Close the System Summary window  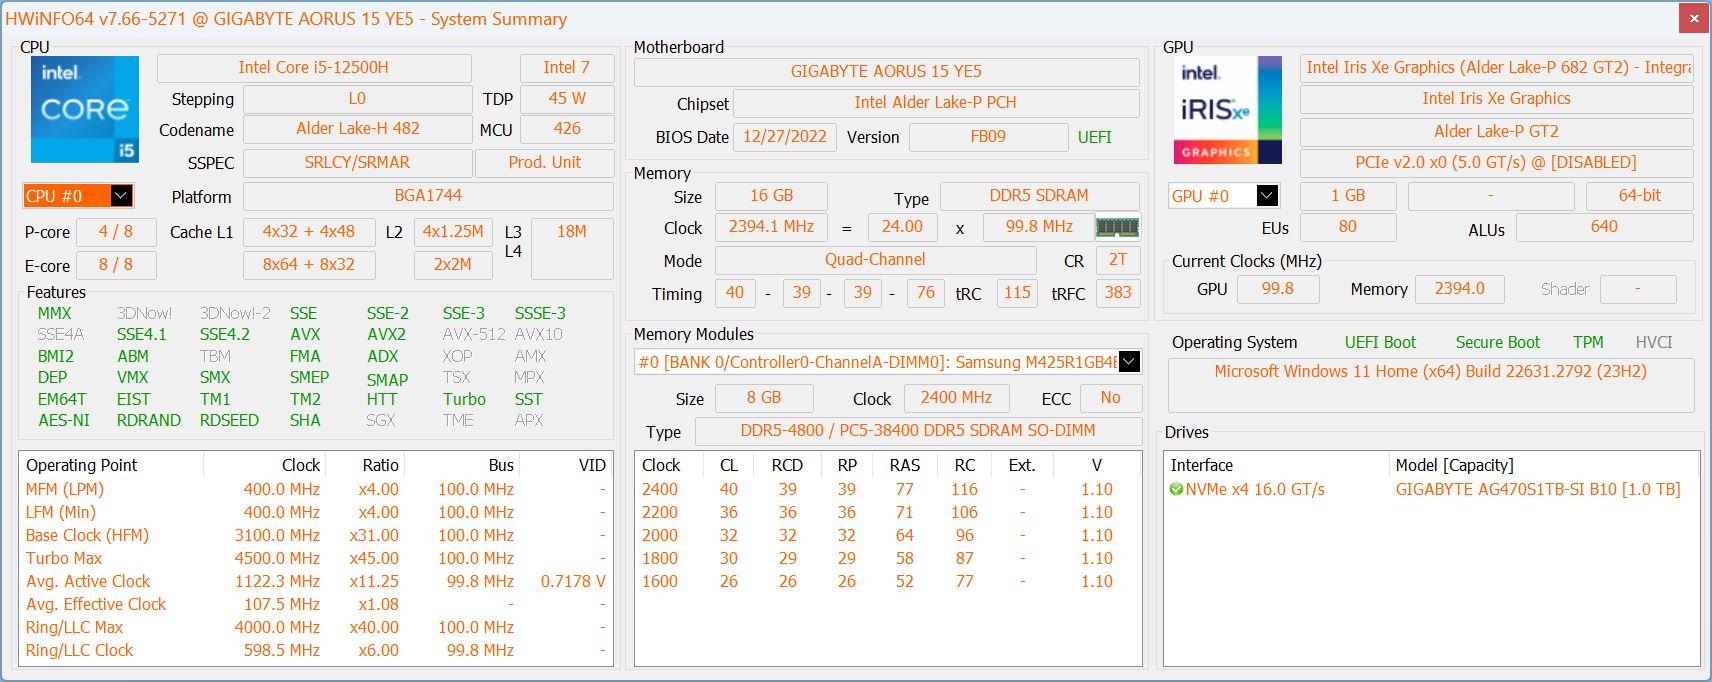point(1694,18)
